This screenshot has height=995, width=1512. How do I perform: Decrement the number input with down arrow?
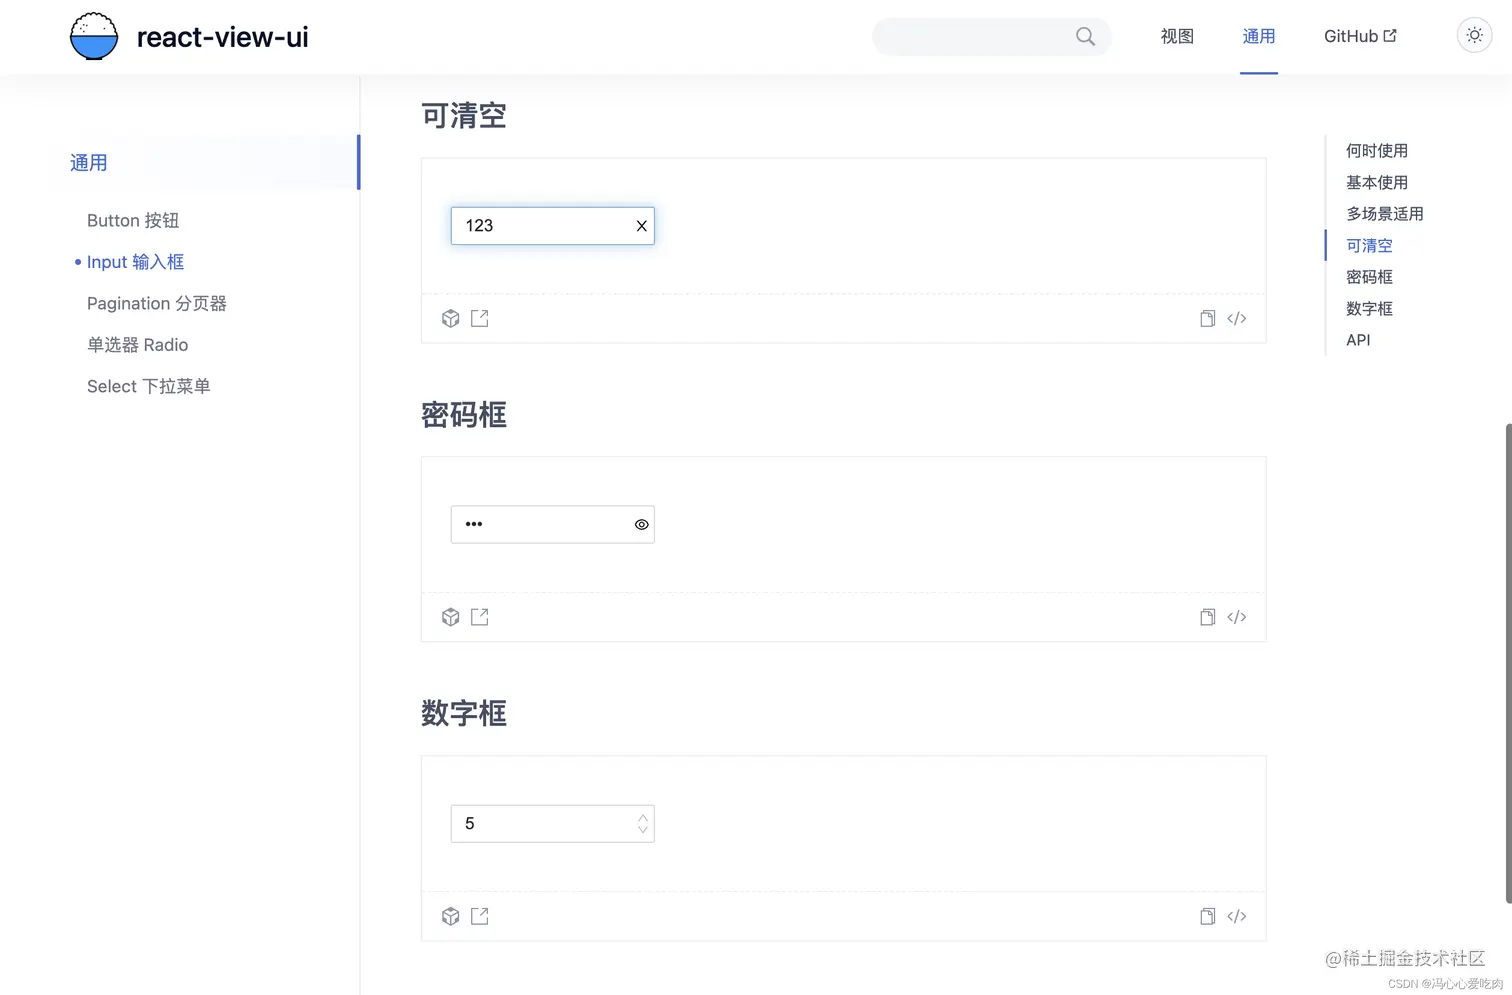coord(642,829)
